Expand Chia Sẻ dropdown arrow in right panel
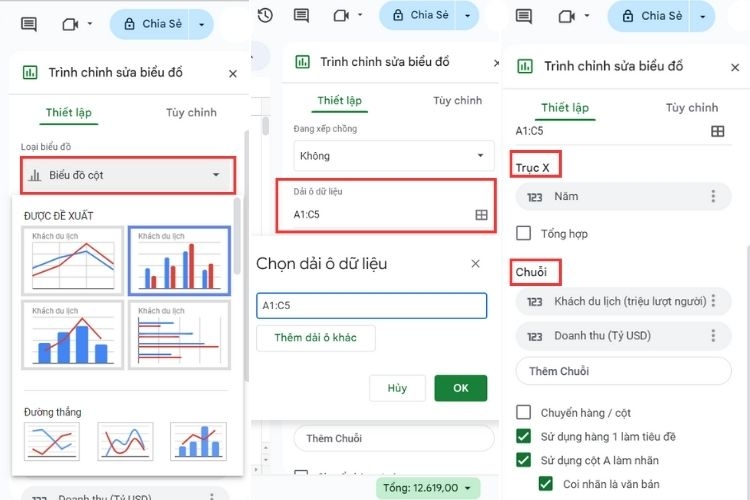This screenshot has height=500, width=750. (x=703, y=16)
